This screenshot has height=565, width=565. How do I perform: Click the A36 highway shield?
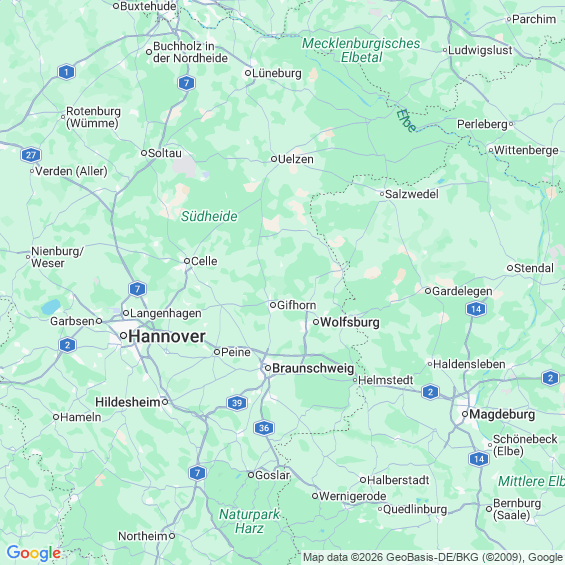264,428
